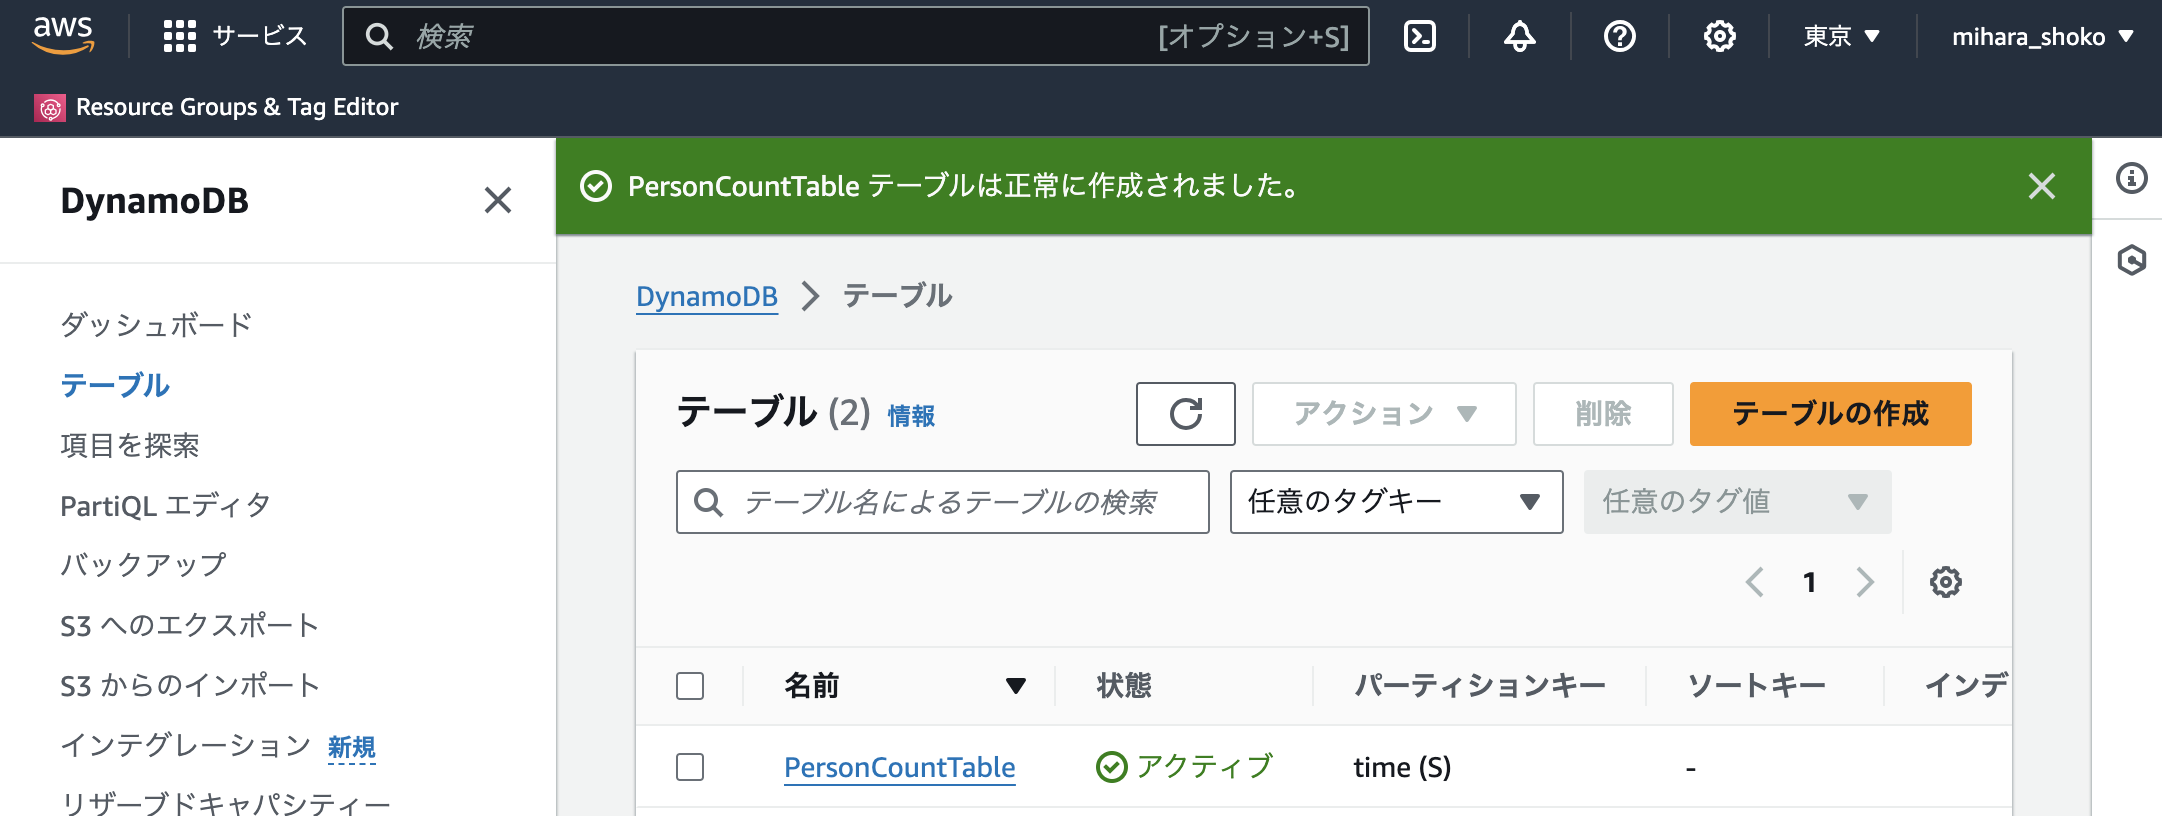
Task: Open バックアップ in side navigation
Action: 143,565
